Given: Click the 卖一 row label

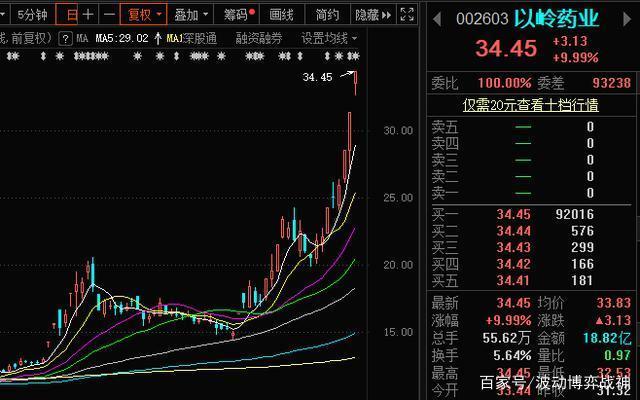Looking at the screenshot, I should pyautogui.click(x=445, y=193).
